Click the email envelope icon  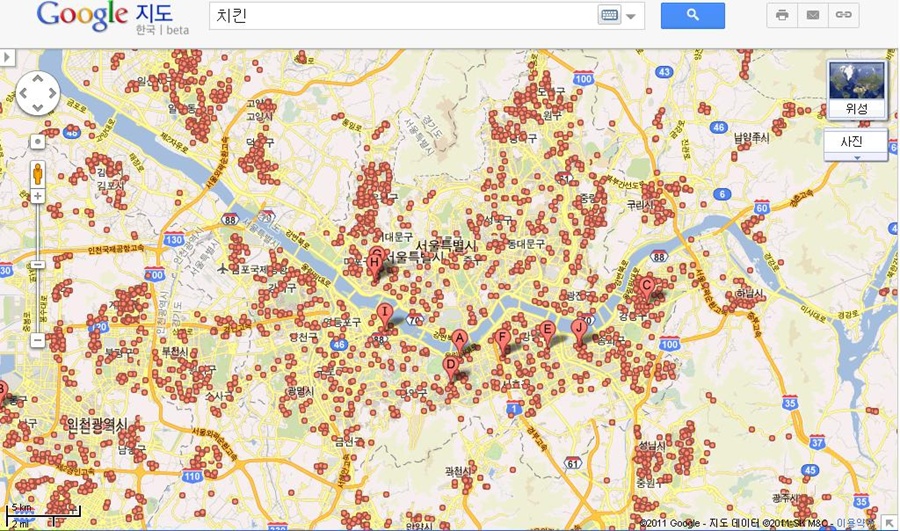pyautogui.click(x=813, y=15)
